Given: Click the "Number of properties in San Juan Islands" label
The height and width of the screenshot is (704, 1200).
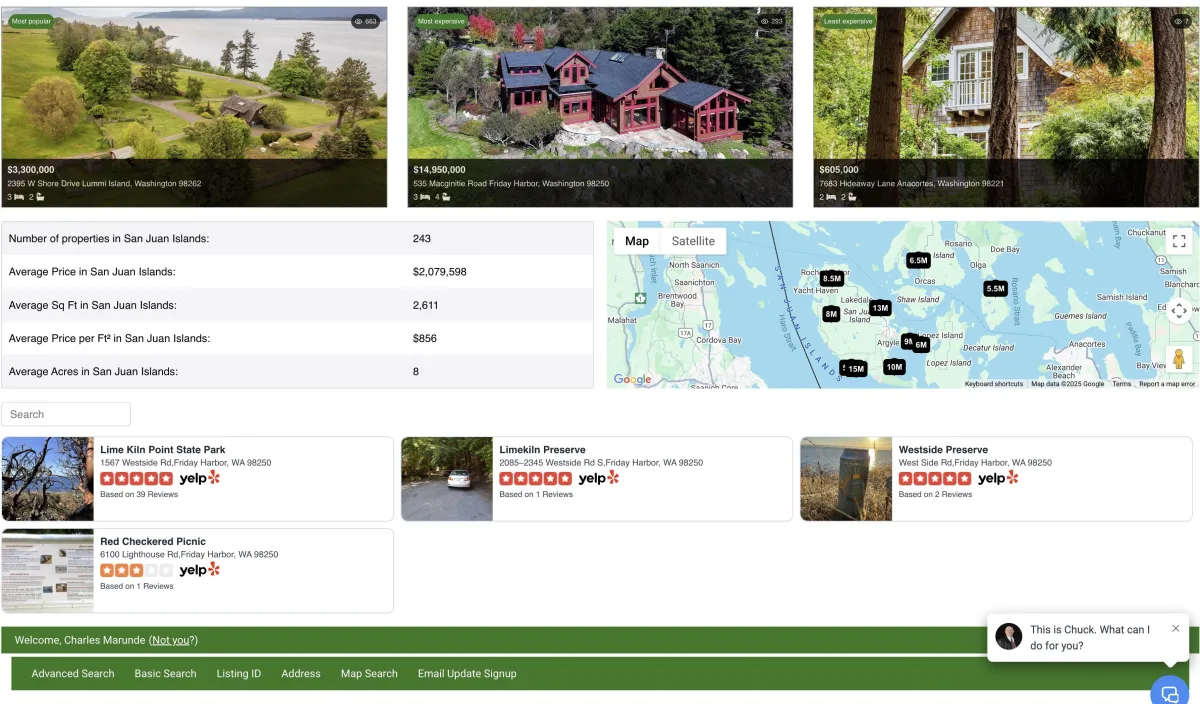Looking at the screenshot, I should [109, 239].
